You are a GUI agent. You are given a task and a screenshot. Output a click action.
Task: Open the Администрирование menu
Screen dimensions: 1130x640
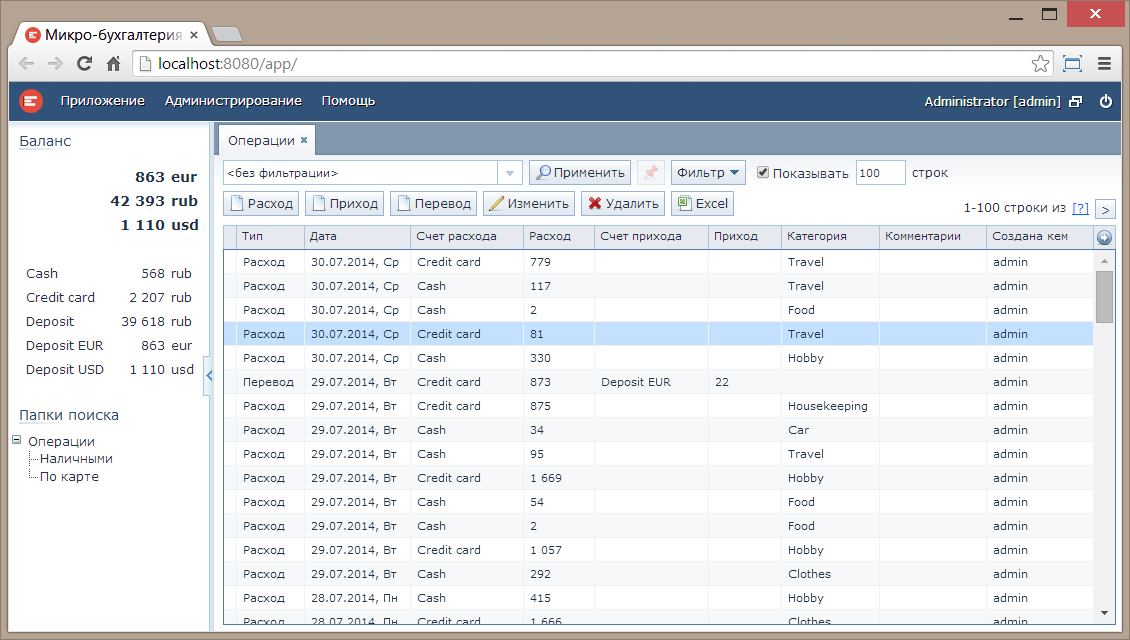pyautogui.click(x=233, y=101)
